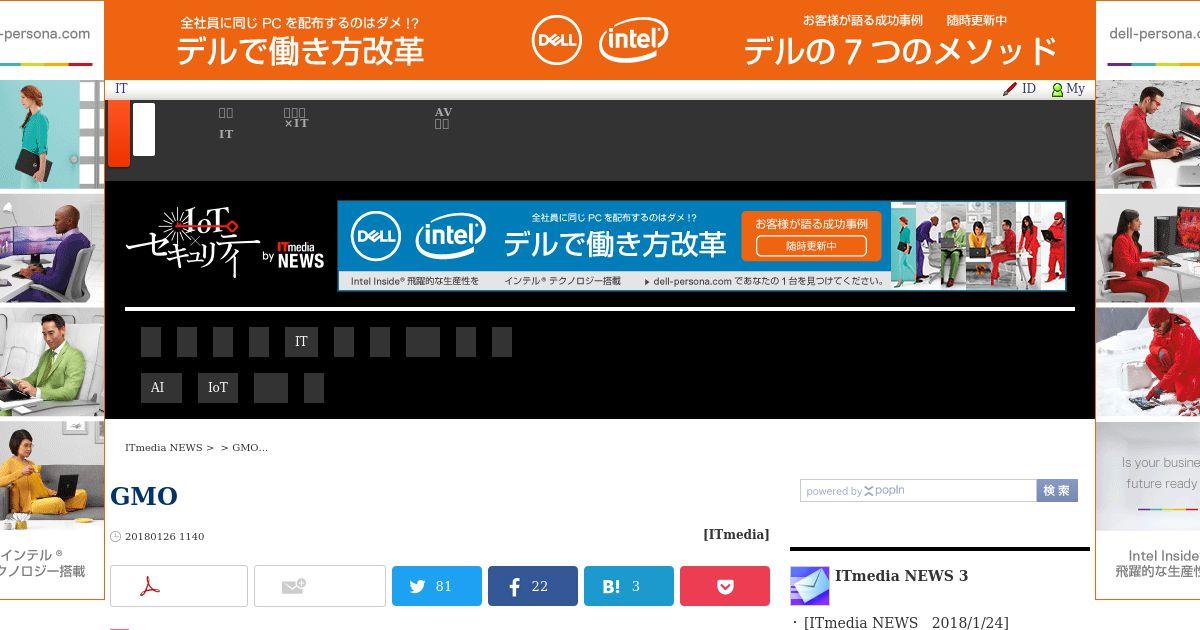Share on Facebook button showing 22
Viewport: 1200px width, 630px height.
pos(533,586)
